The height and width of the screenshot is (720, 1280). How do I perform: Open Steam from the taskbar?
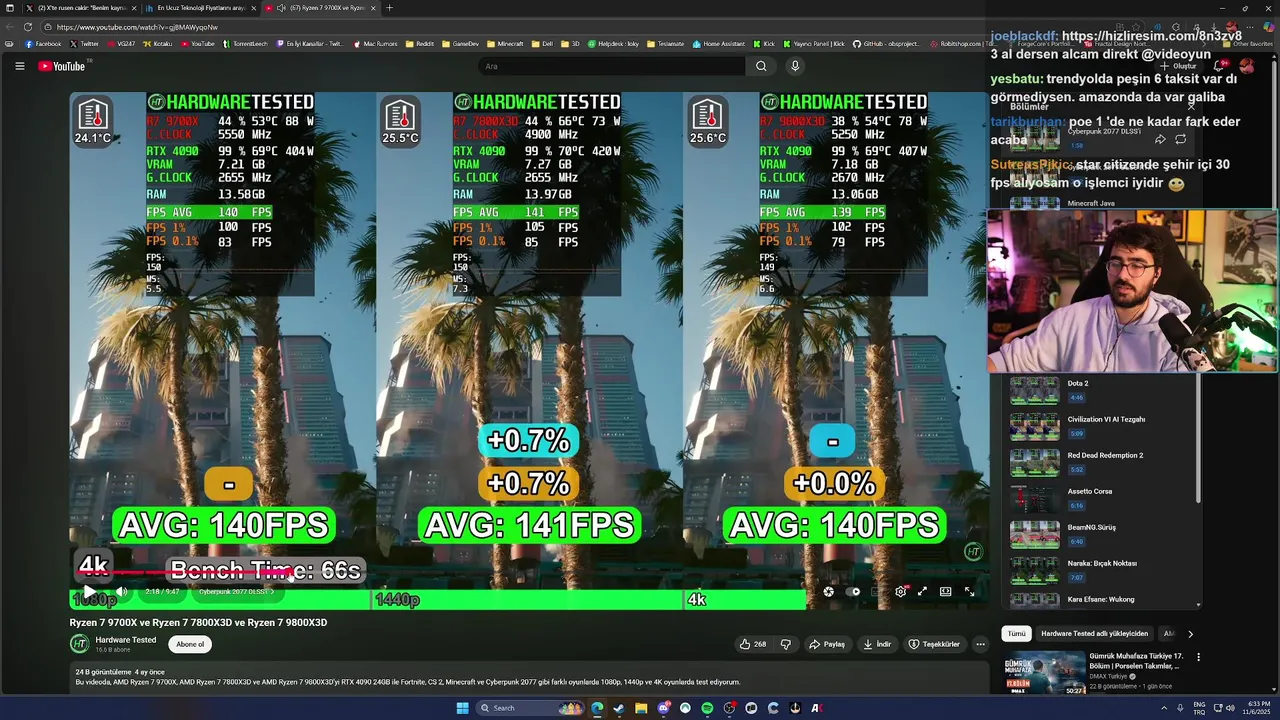(x=619, y=708)
